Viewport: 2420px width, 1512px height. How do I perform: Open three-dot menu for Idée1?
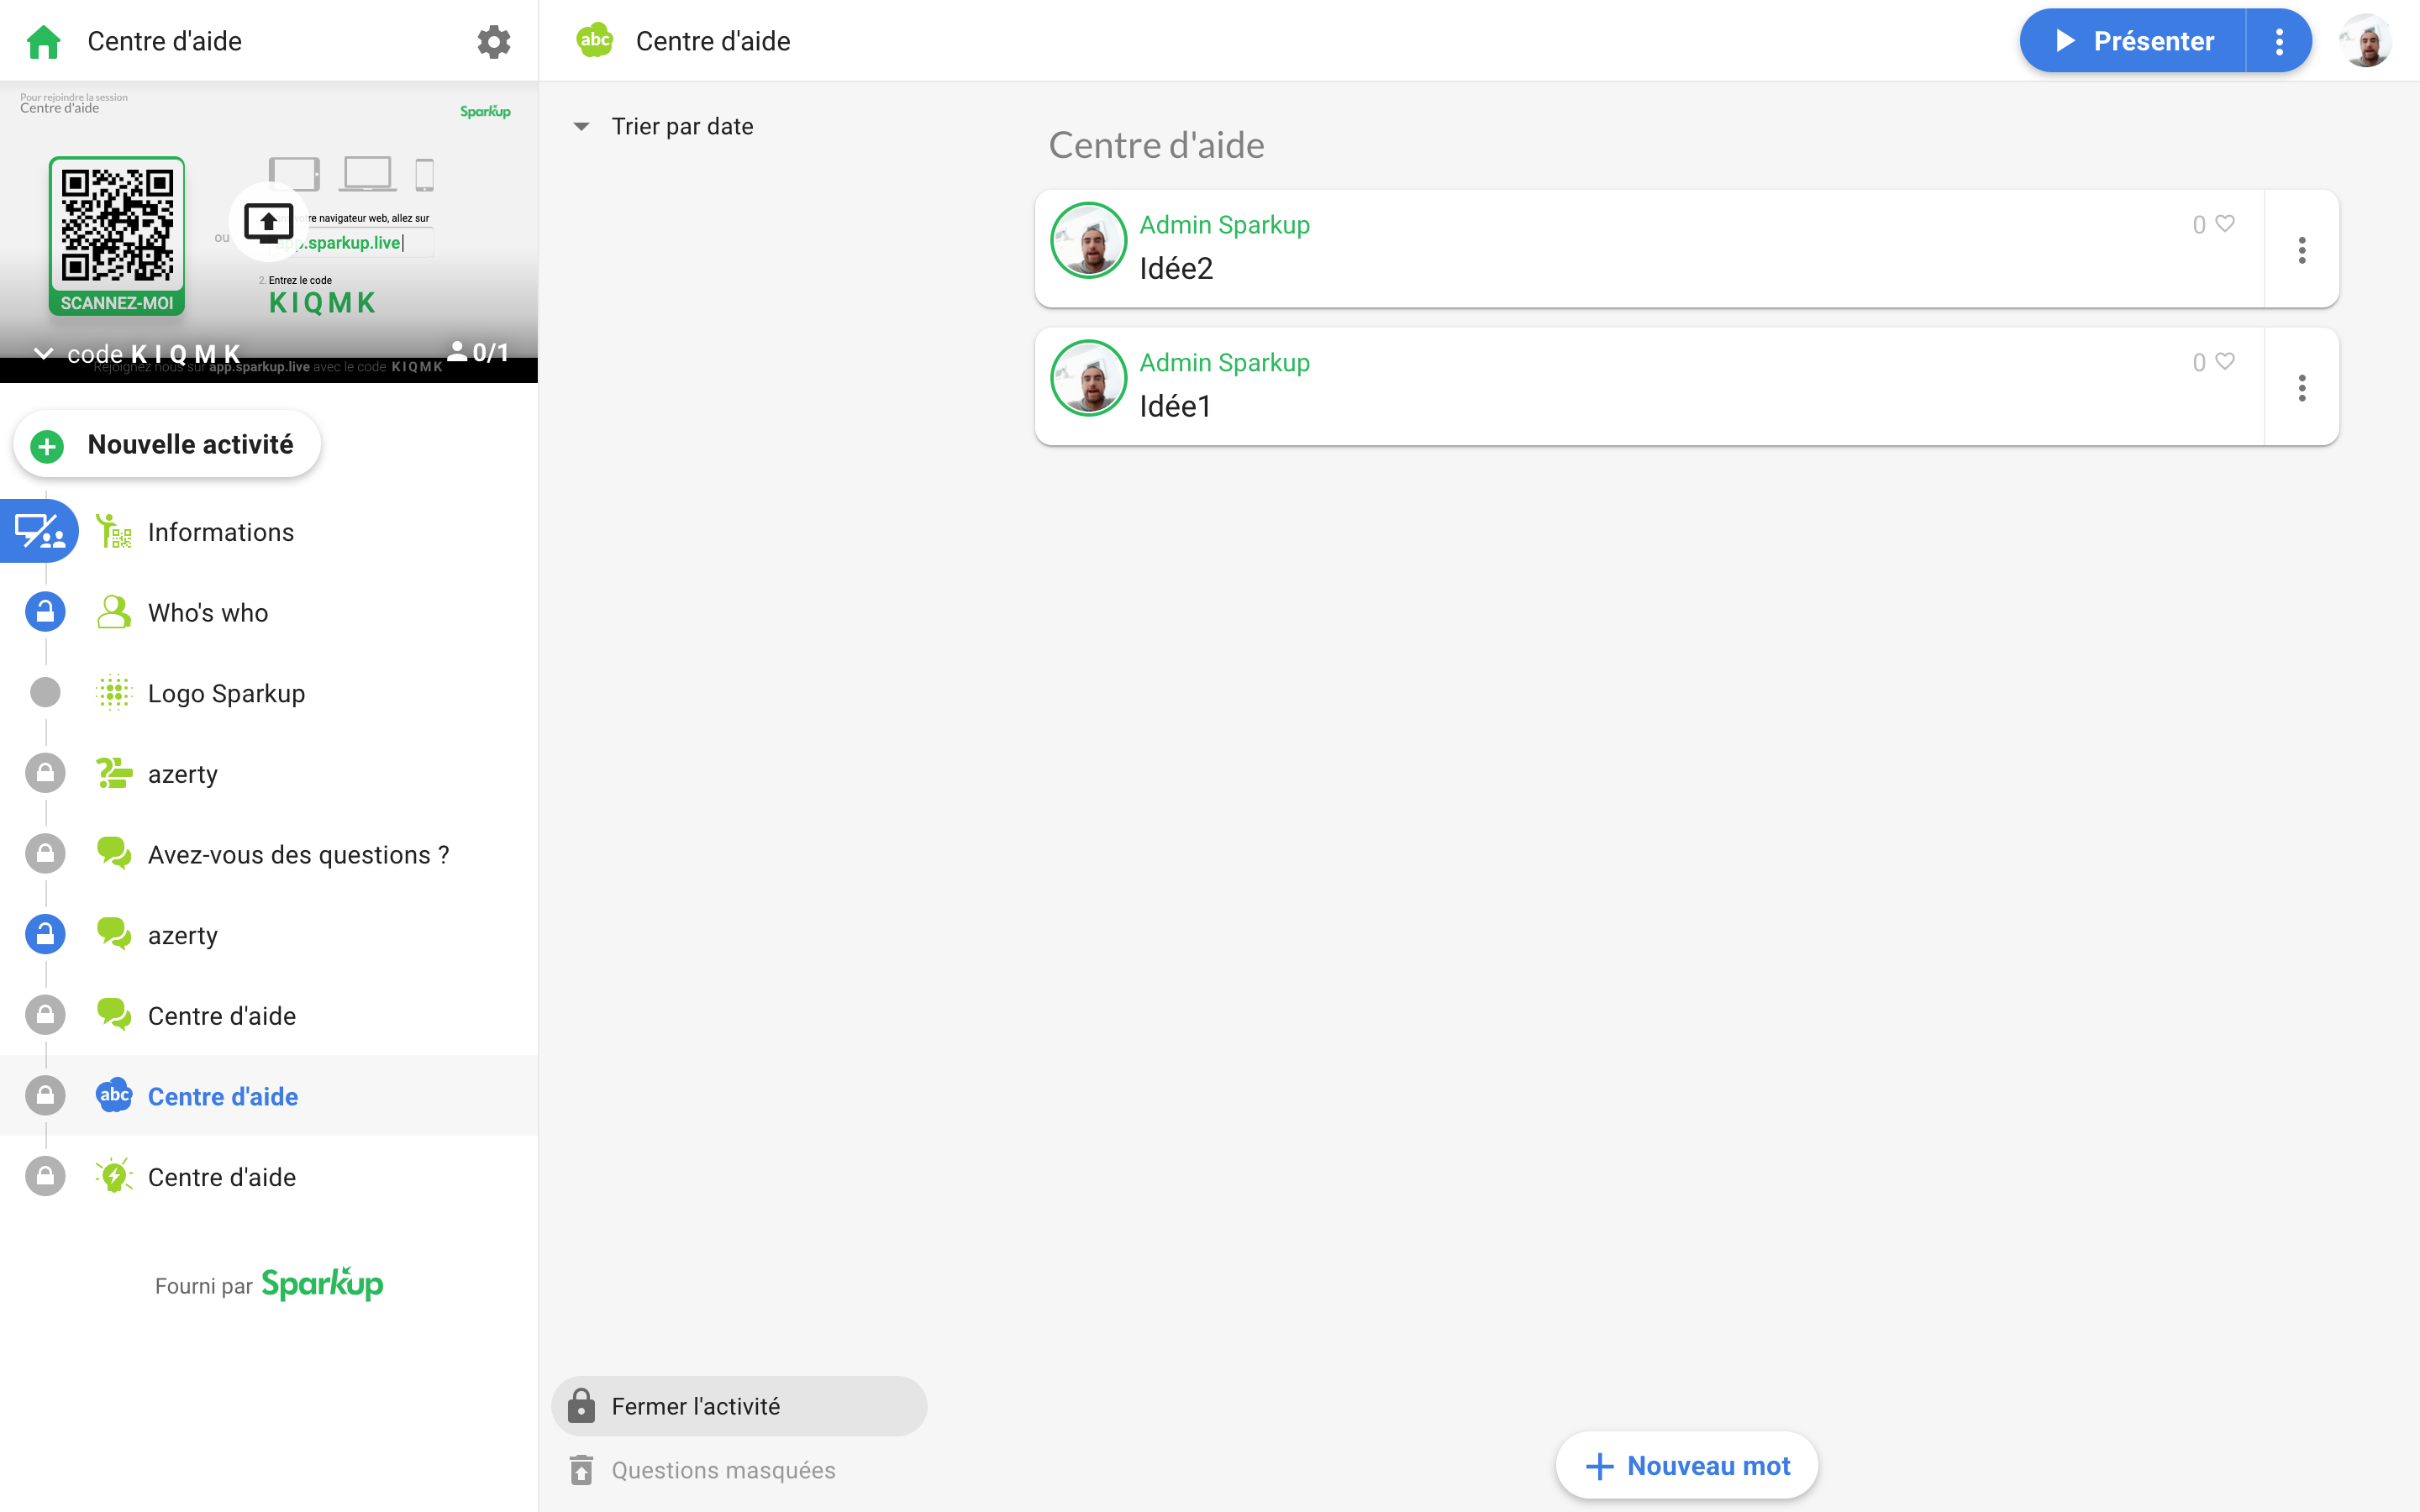point(2302,388)
